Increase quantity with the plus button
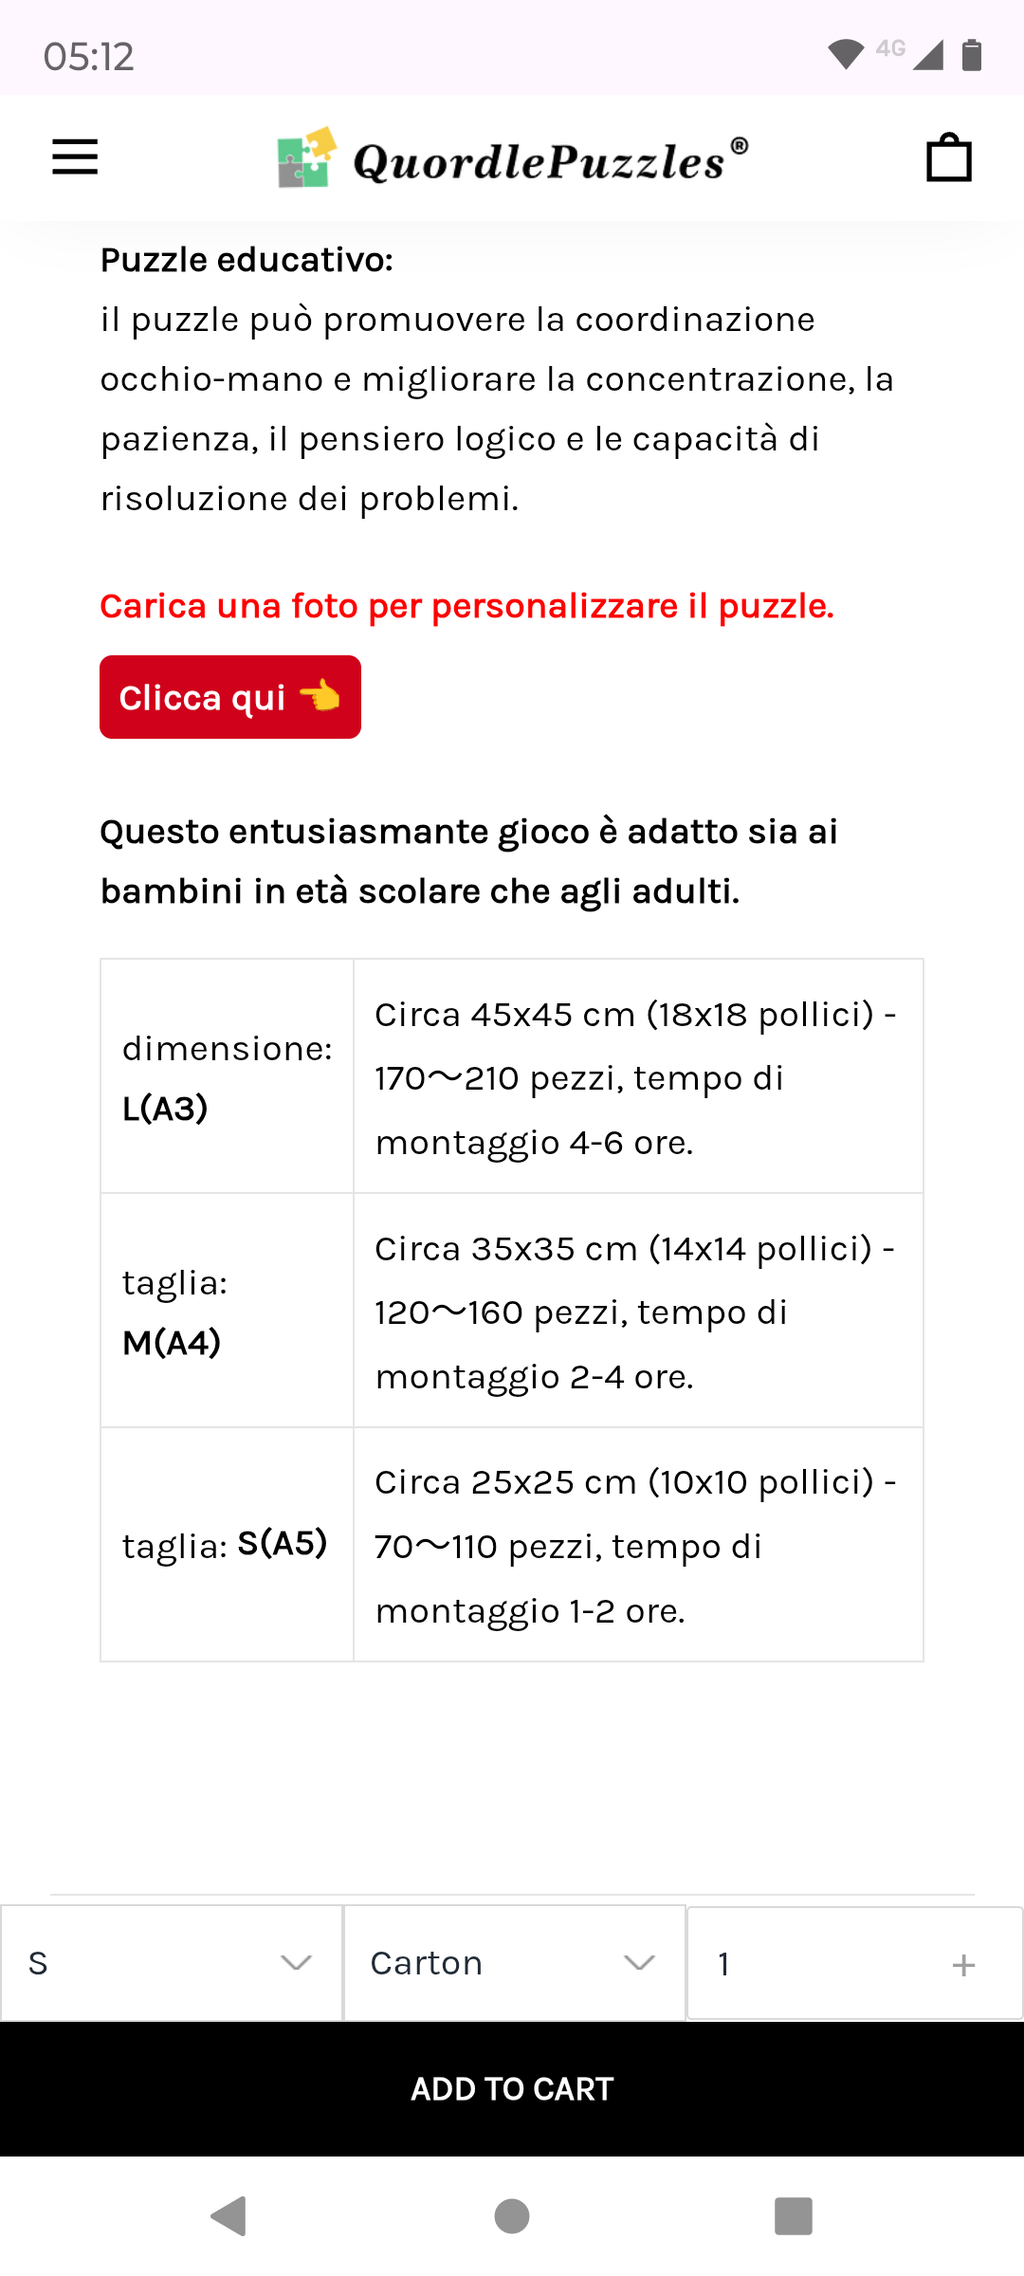Screen dimensions: 1024x2276 [963, 1965]
